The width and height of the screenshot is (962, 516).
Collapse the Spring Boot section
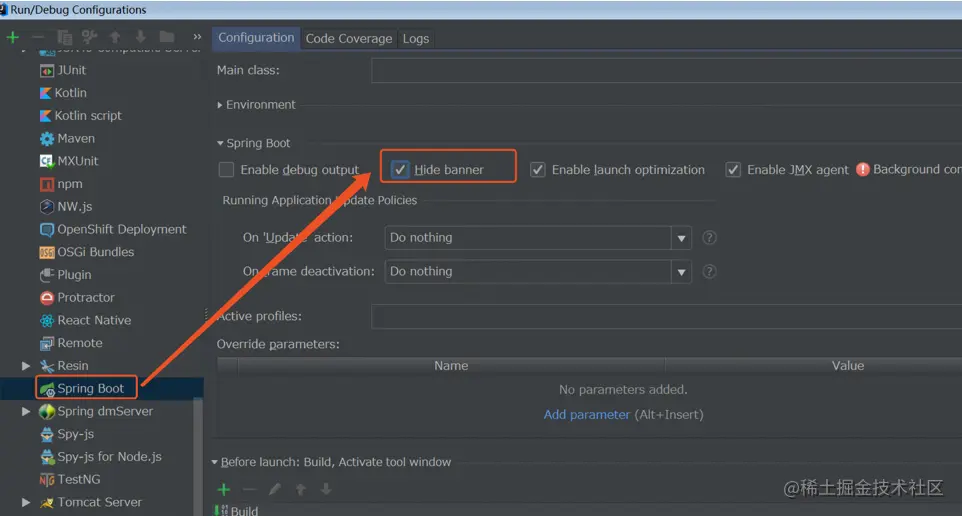tap(220, 144)
